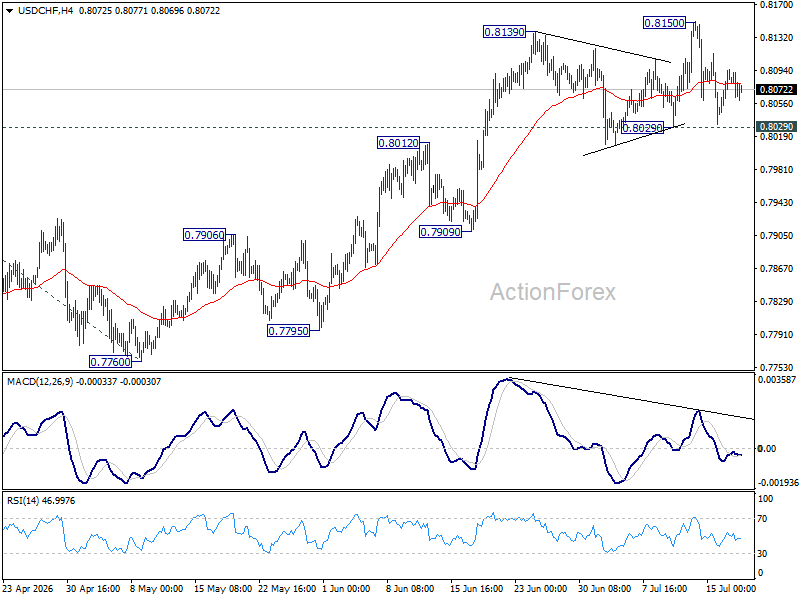Select the 0.80120 price label
The height and width of the screenshot is (600, 800).
[398, 143]
